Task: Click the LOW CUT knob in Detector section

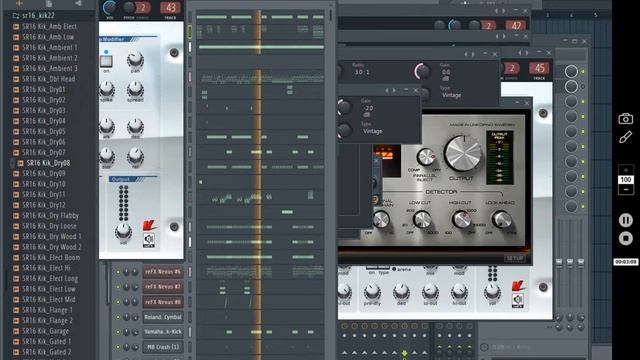Action: point(422,220)
